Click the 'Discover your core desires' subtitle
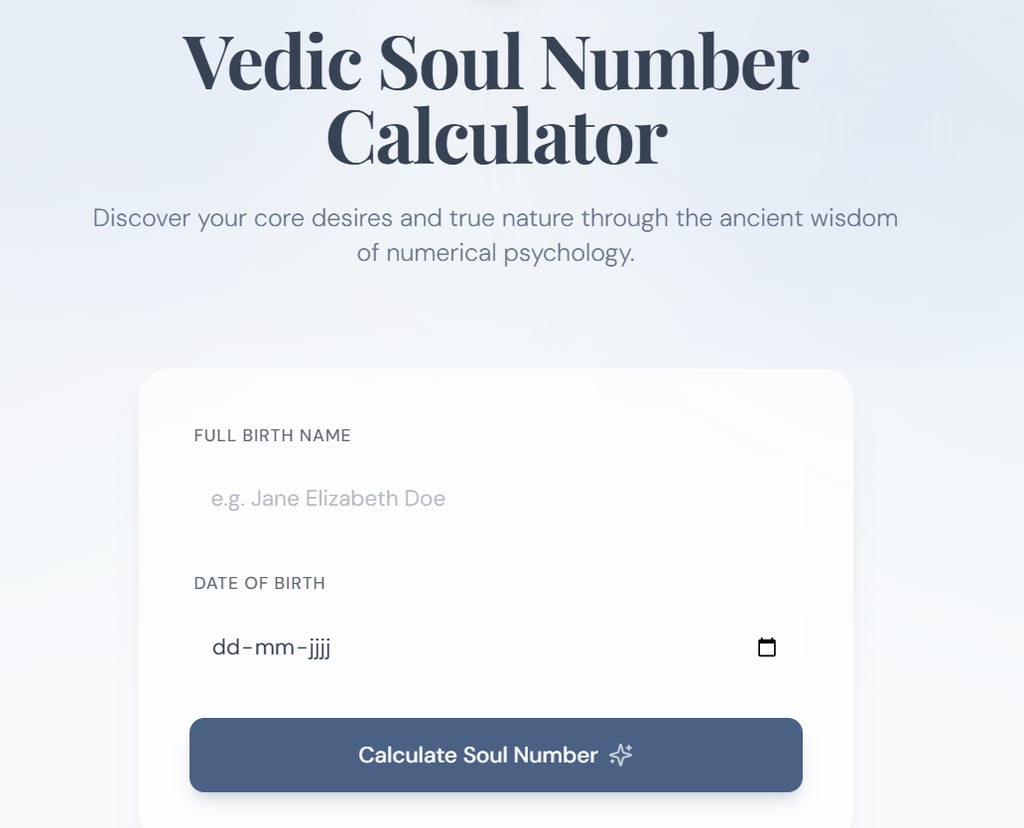The height and width of the screenshot is (828, 1024). pyautogui.click(x=300, y=218)
